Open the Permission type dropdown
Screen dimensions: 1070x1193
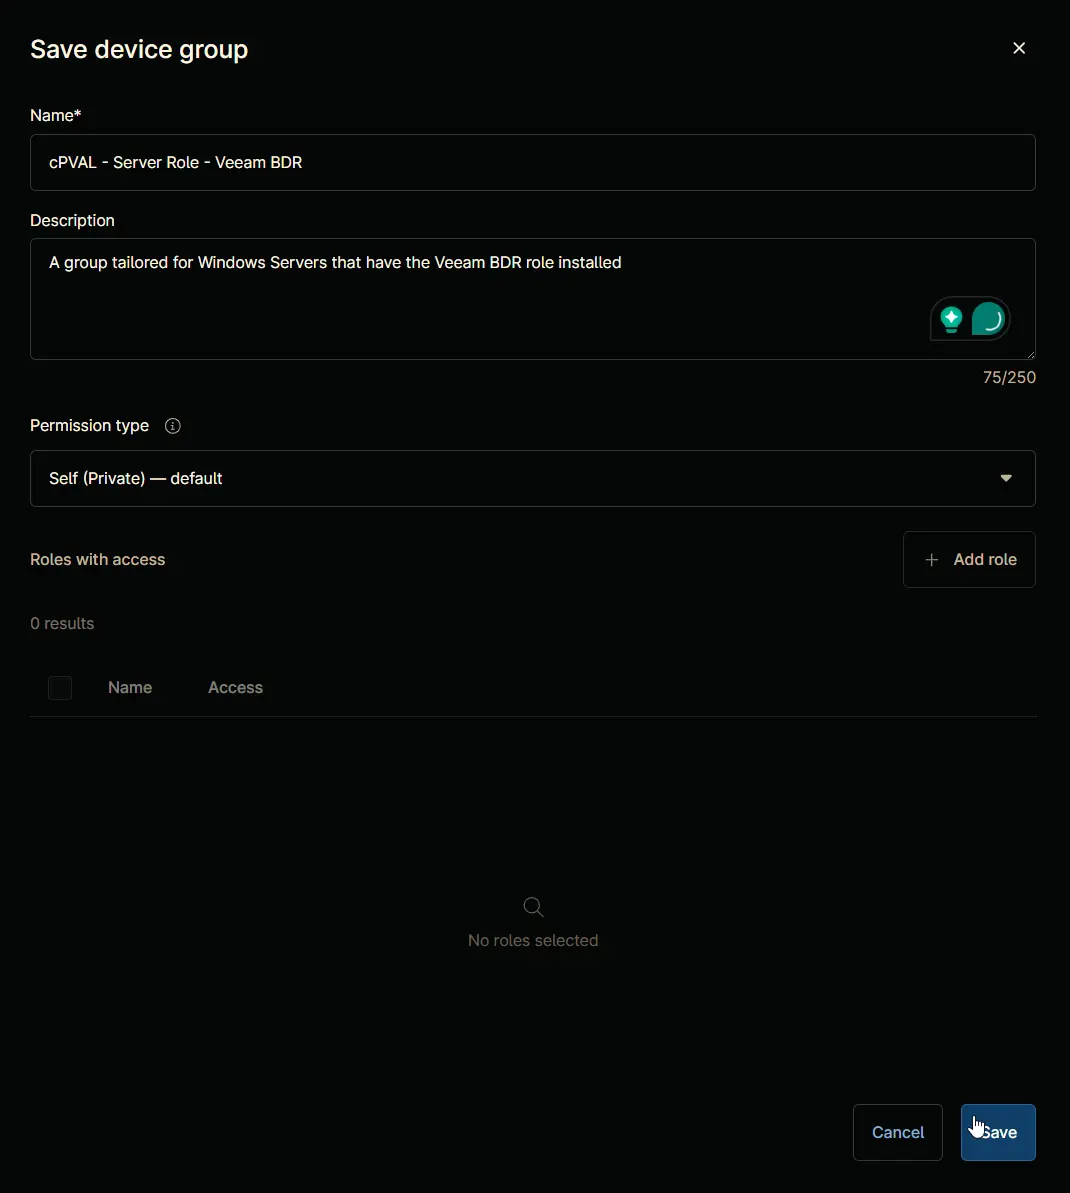coord(533,479)
